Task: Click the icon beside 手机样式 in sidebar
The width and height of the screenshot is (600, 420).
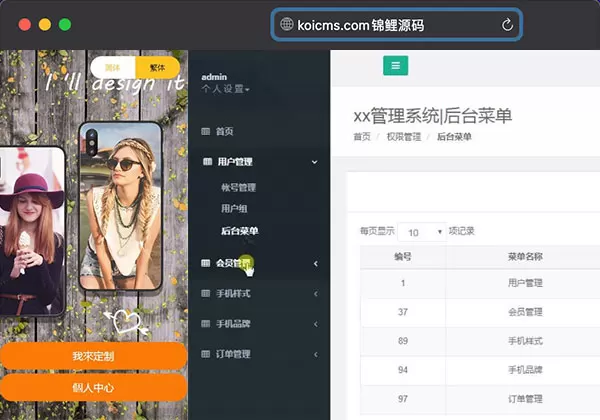Action: click(205, 293)
